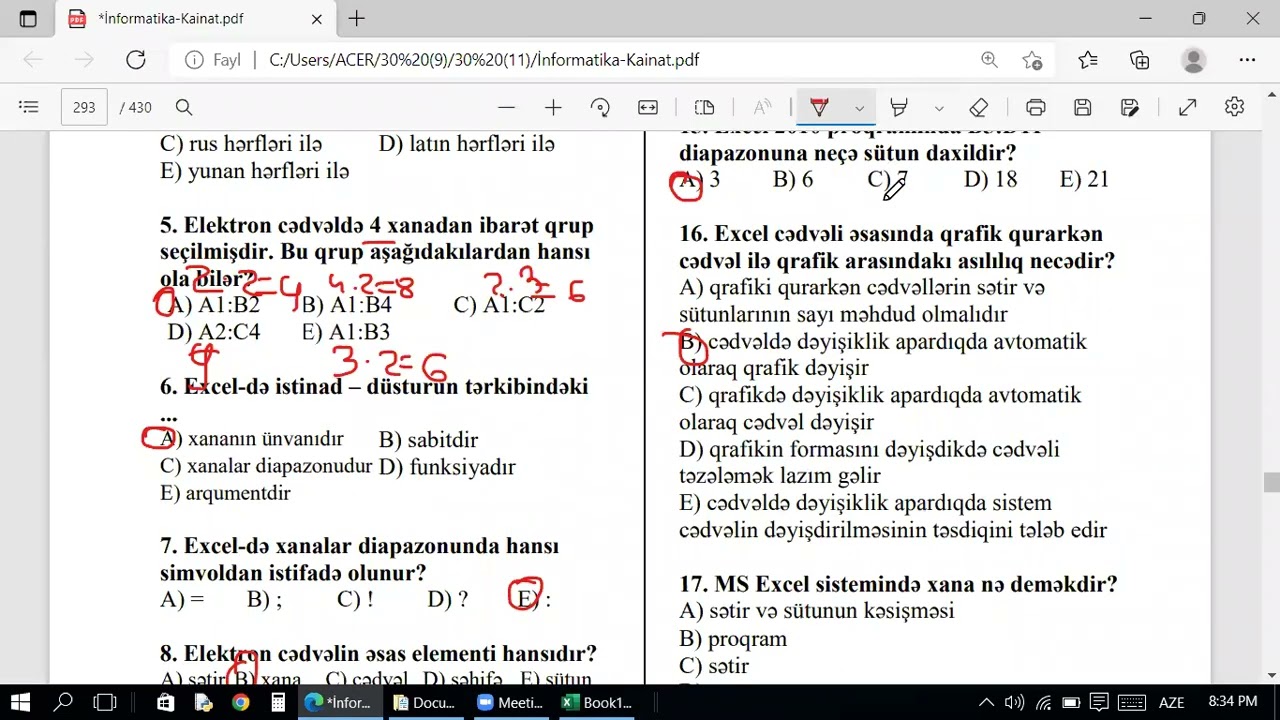Open Microsoft Store from the taskbar
This screenshot has width=1280, height=720.
(x=166, y=702)
